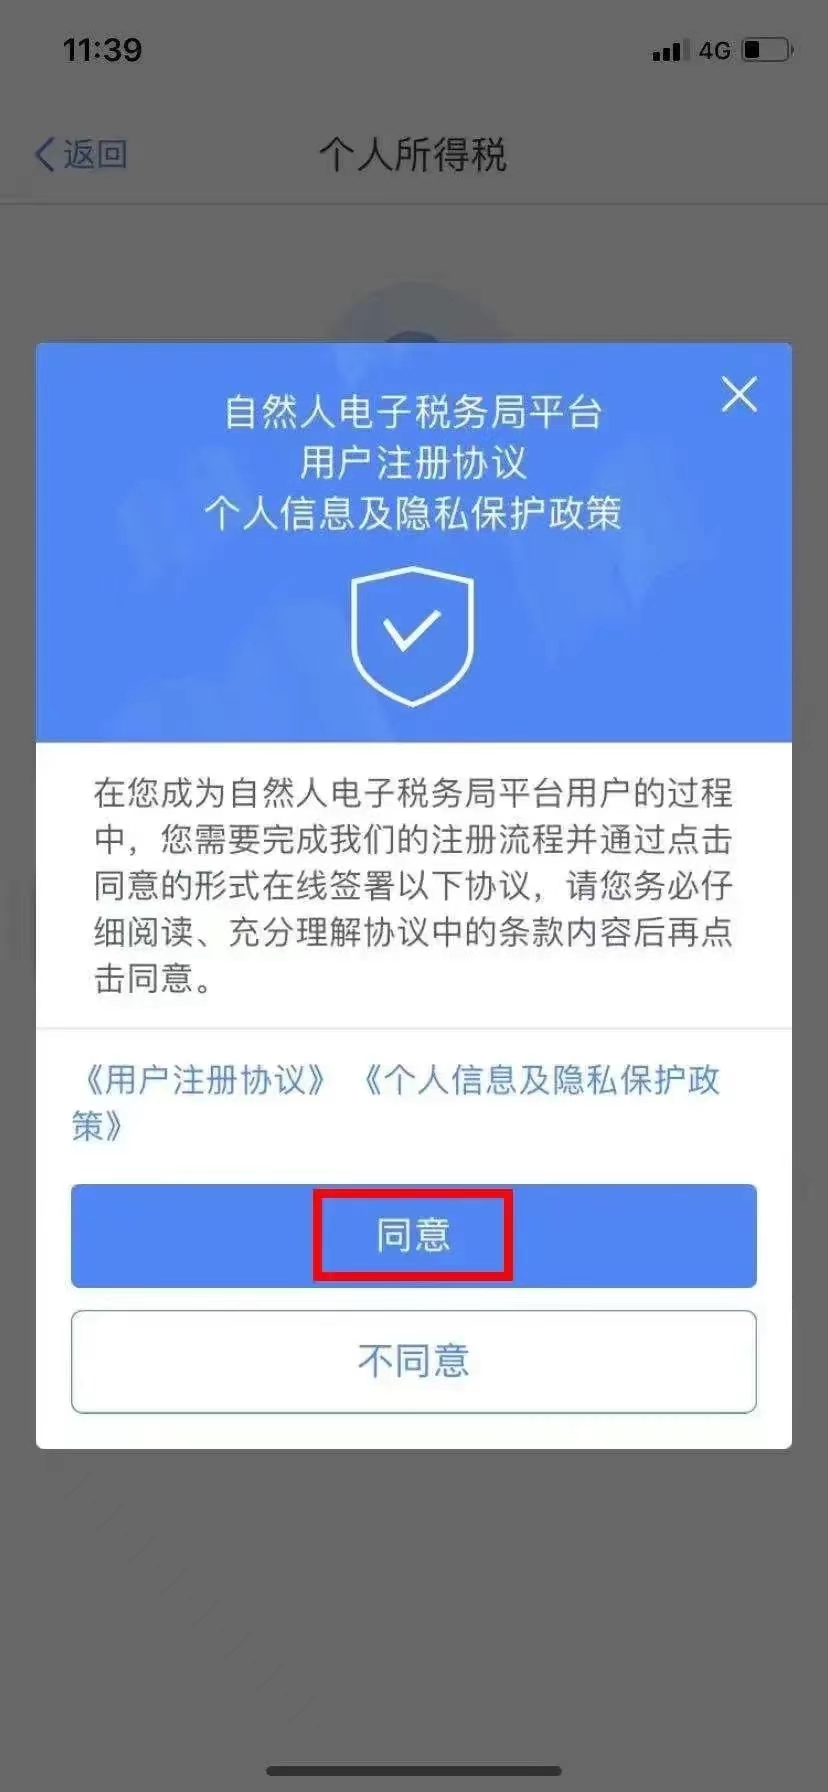The width and height of the screenshot is (828, 1792).
Task: Tap the 策》 wrapped end of privacy link
Action: [97, 1126]
